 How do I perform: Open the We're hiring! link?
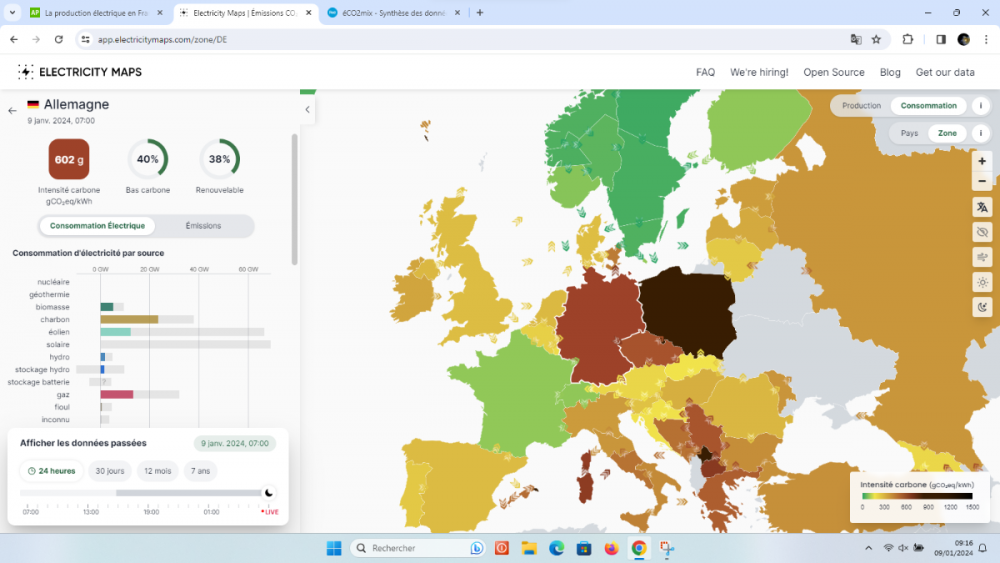pyautogui.click(x=759, y=72)
